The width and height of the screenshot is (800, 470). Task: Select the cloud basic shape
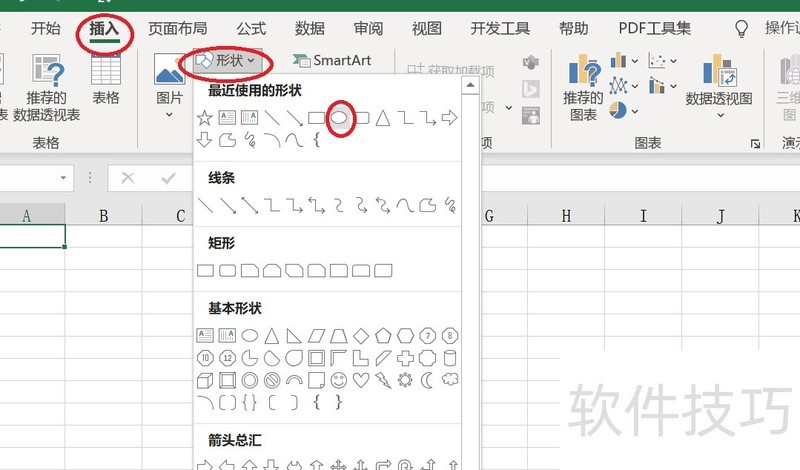point(450,379)
